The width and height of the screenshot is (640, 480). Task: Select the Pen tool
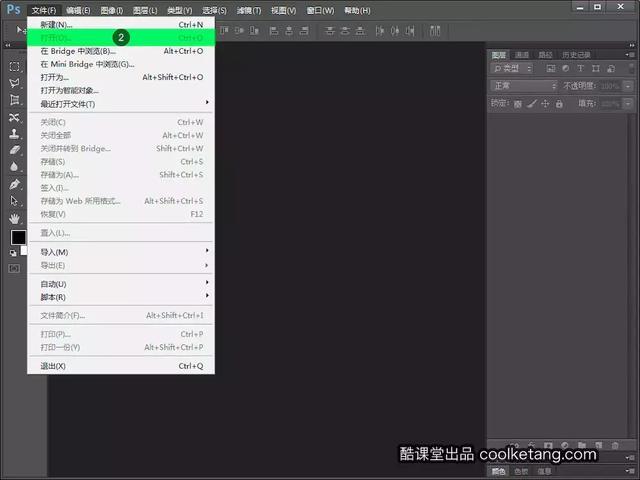click(15, 184)
